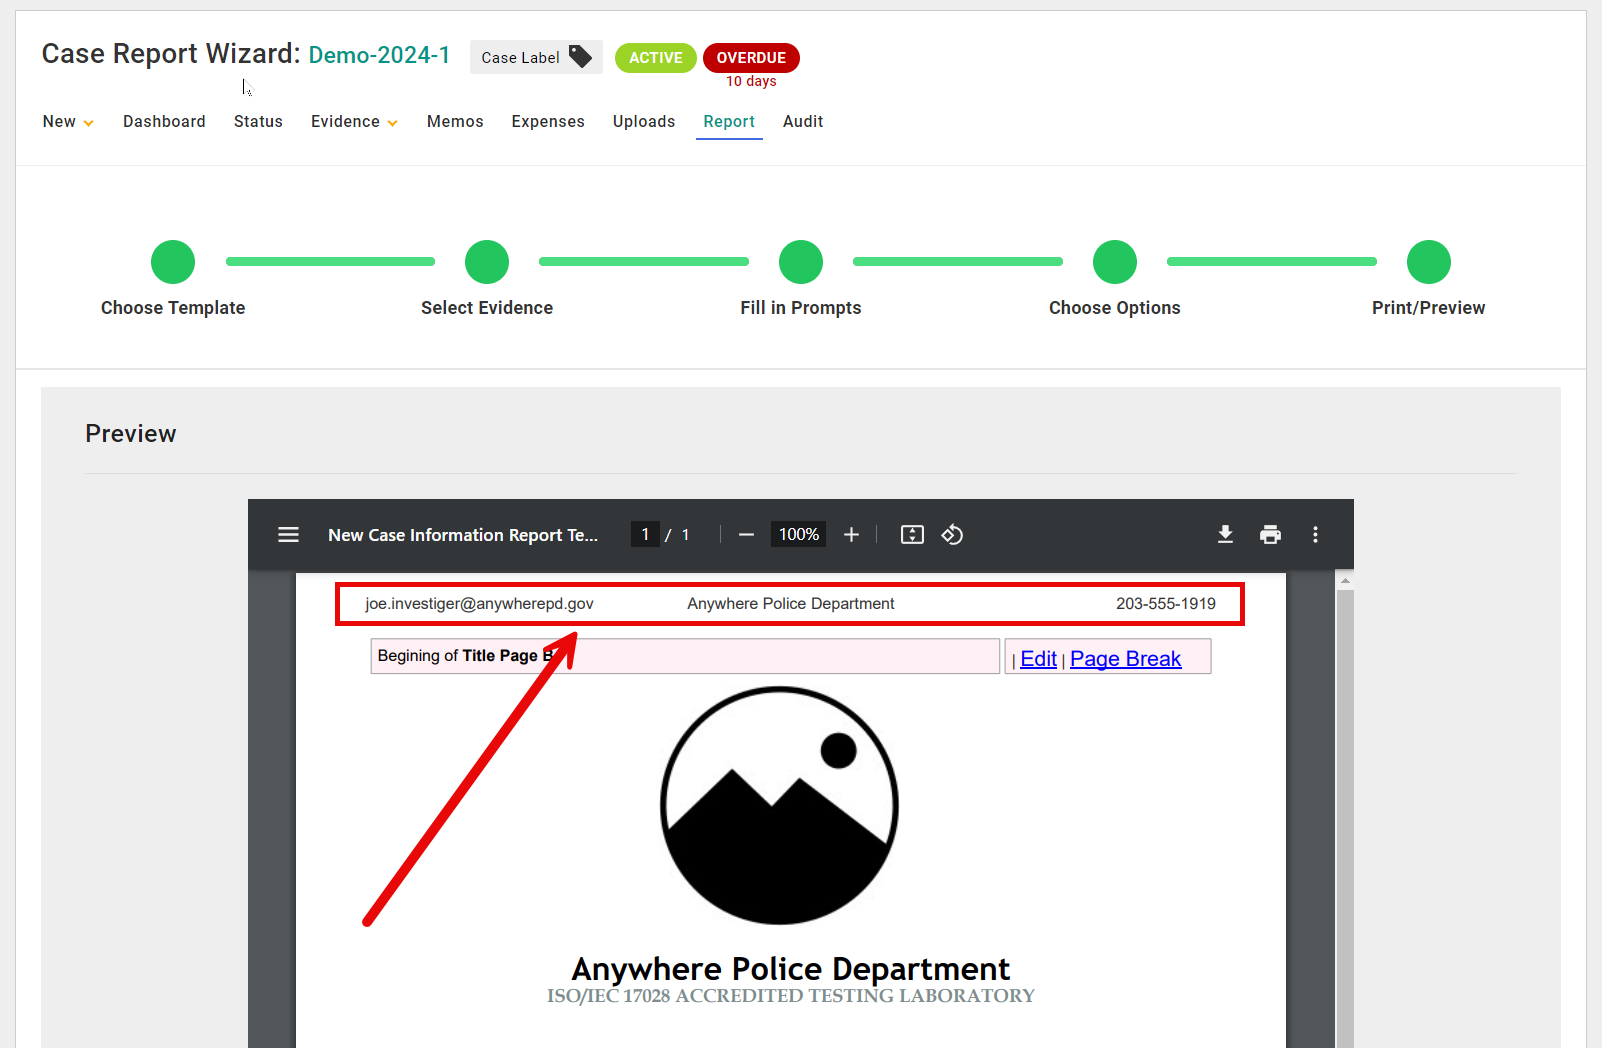Switch to the Uploads tab
The image size is (1602, 1048).
644,122
